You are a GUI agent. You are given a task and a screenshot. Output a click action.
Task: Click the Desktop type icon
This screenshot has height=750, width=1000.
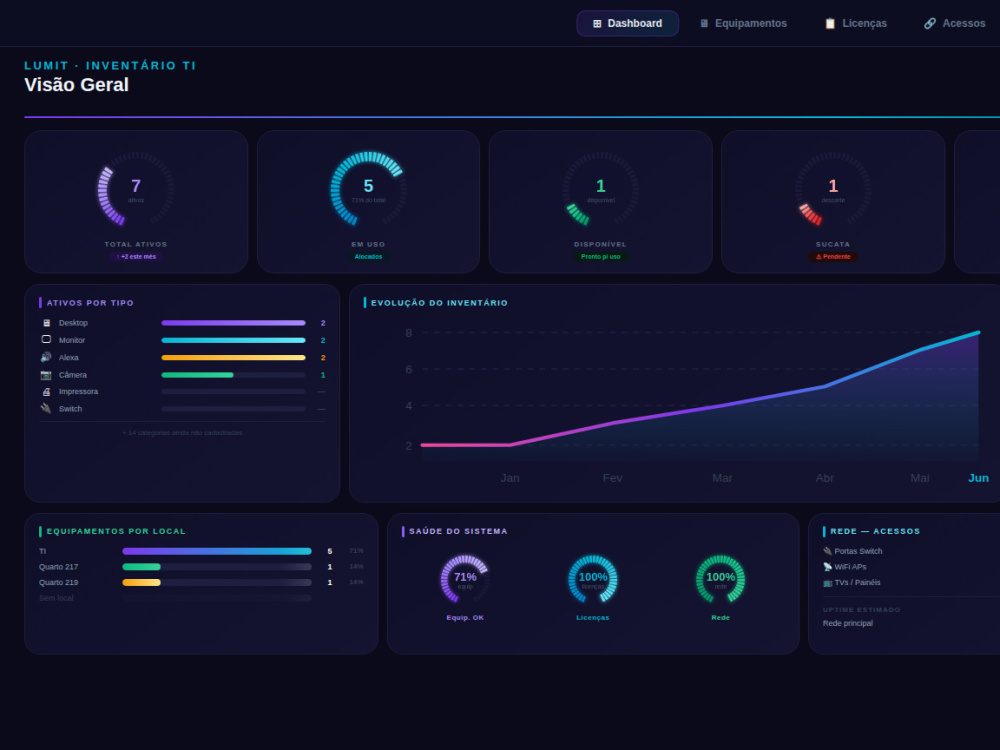(46, 323)
